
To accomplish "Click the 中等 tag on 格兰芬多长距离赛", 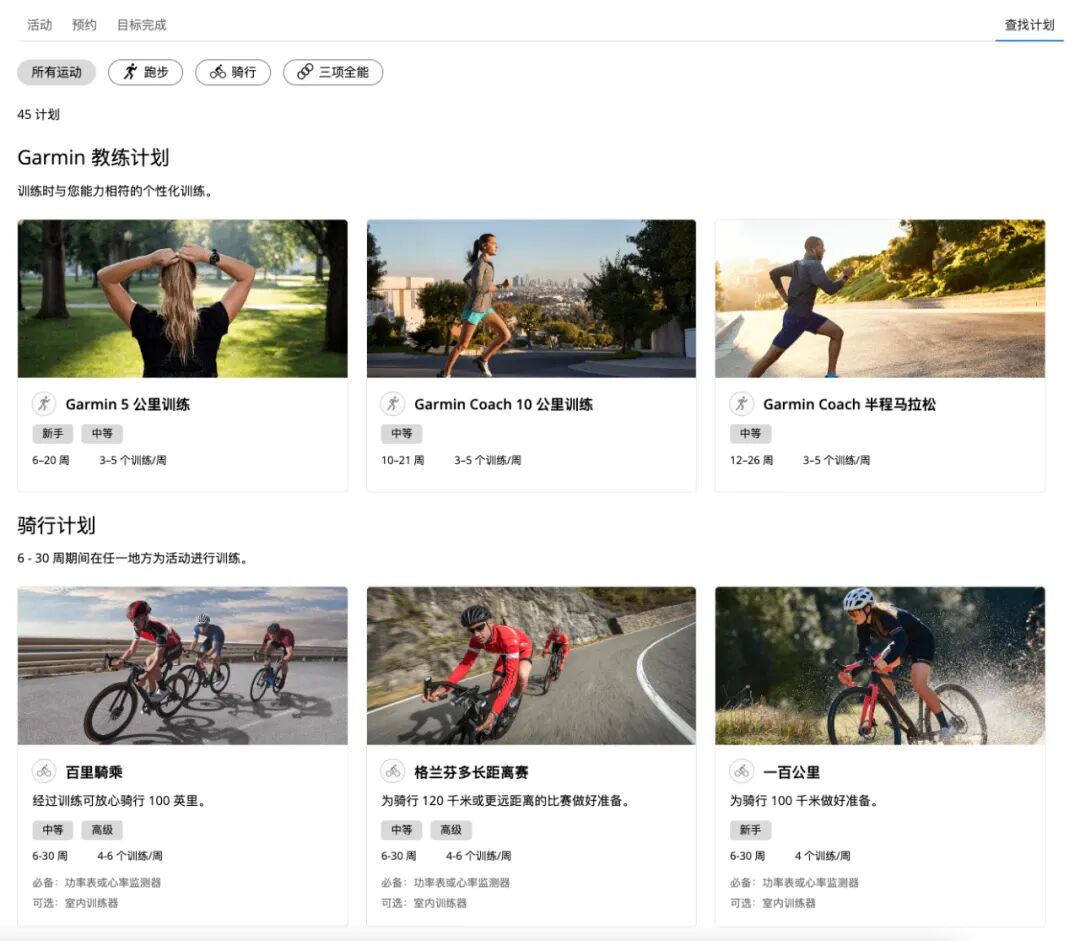I will tap(402, 830).
